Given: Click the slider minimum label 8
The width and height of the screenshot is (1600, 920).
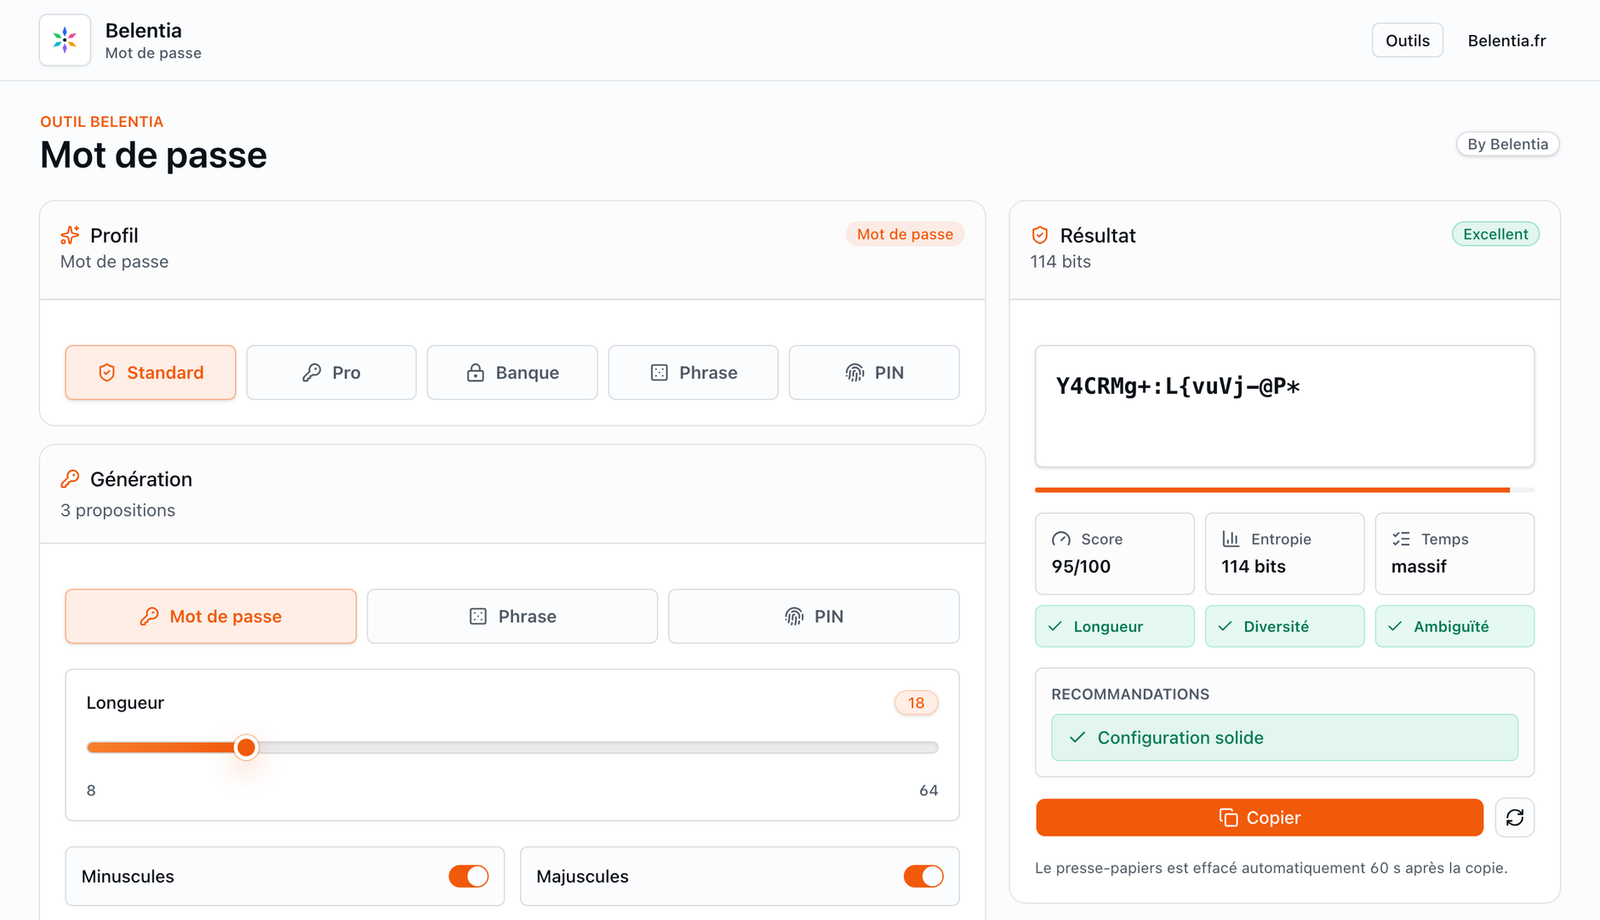Looking at the screenshot, I should click(x=91, y=790).
